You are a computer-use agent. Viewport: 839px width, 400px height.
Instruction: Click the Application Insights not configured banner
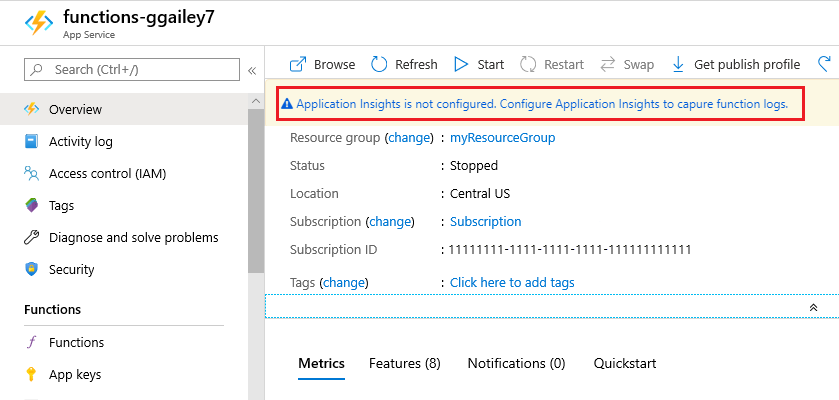(541, 103)
